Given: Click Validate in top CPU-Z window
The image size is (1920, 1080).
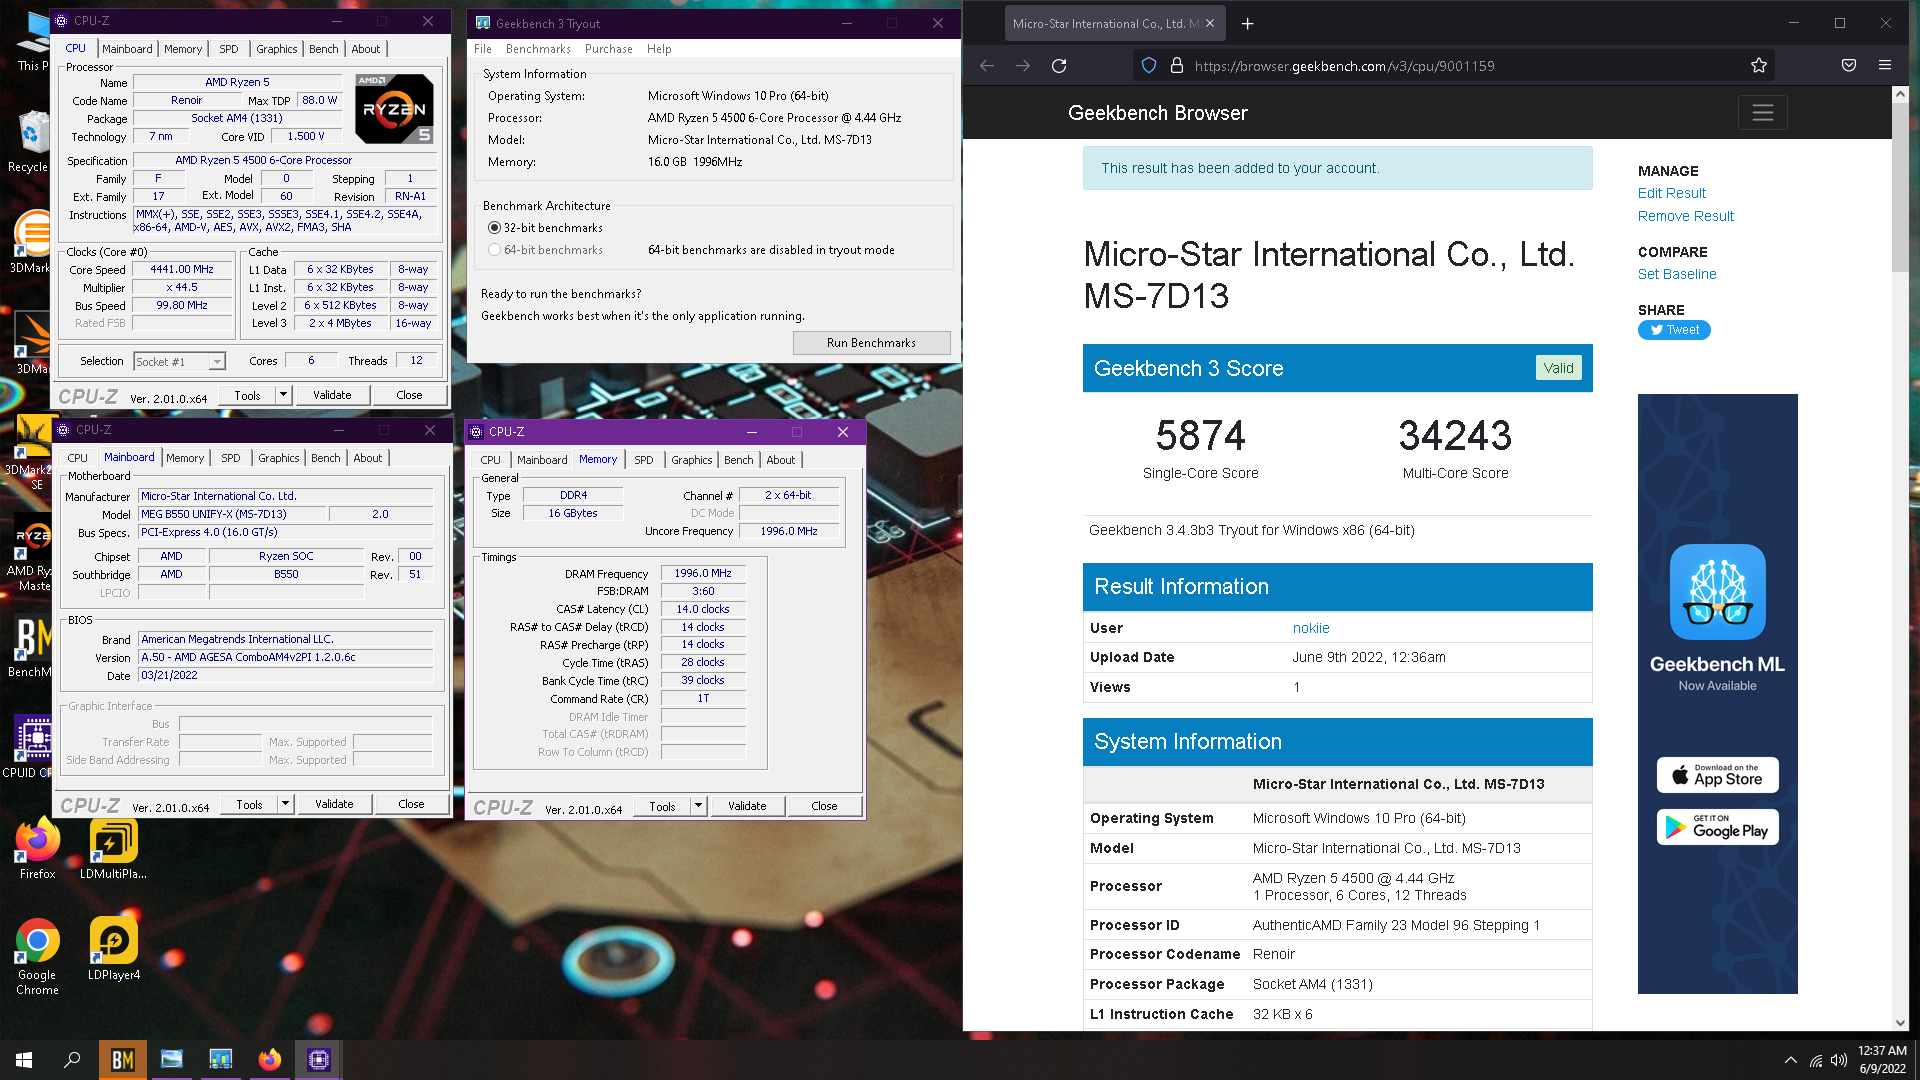Looking at the screenshot, I should coord(332,395).
